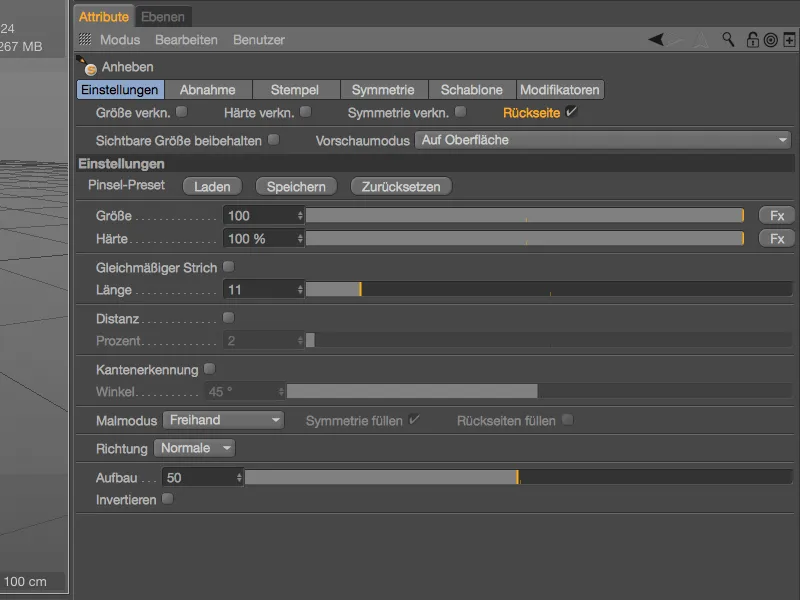
Task: Open the Malmodus Freihand dropdown
Action: point(223,420)
